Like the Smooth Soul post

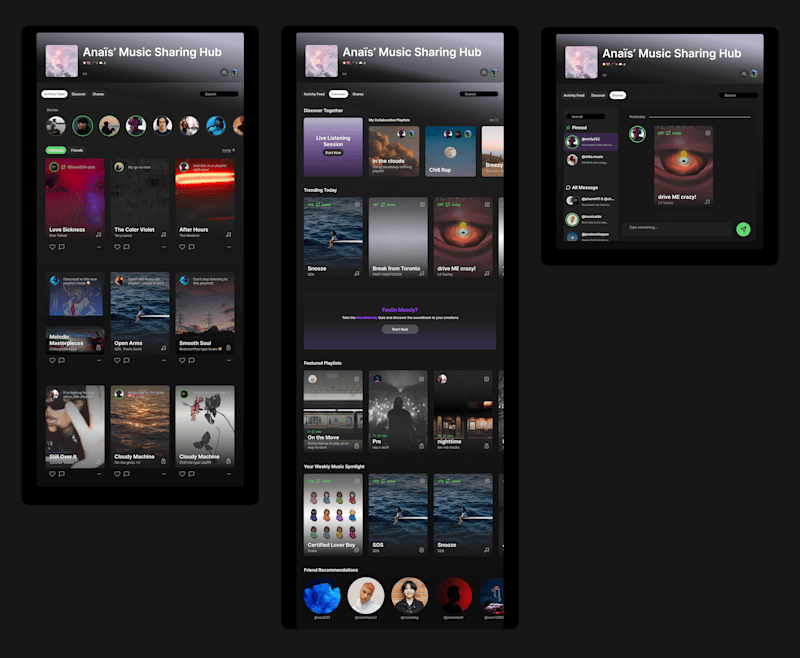pyautogui.click(x=182, y=360)
